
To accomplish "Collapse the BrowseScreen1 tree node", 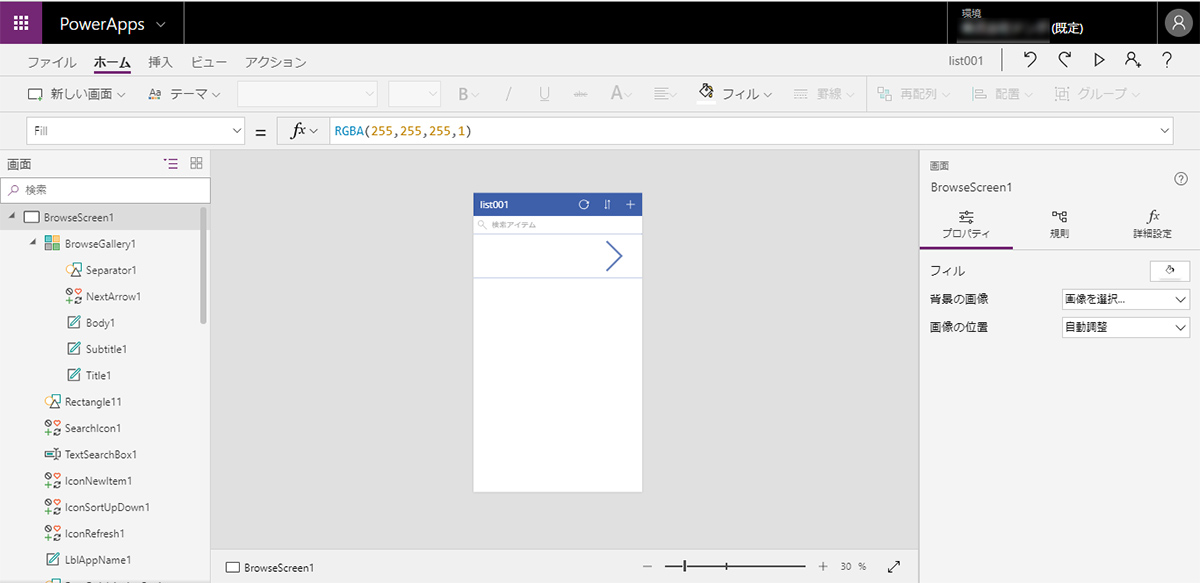I will [x=13, y=217].
